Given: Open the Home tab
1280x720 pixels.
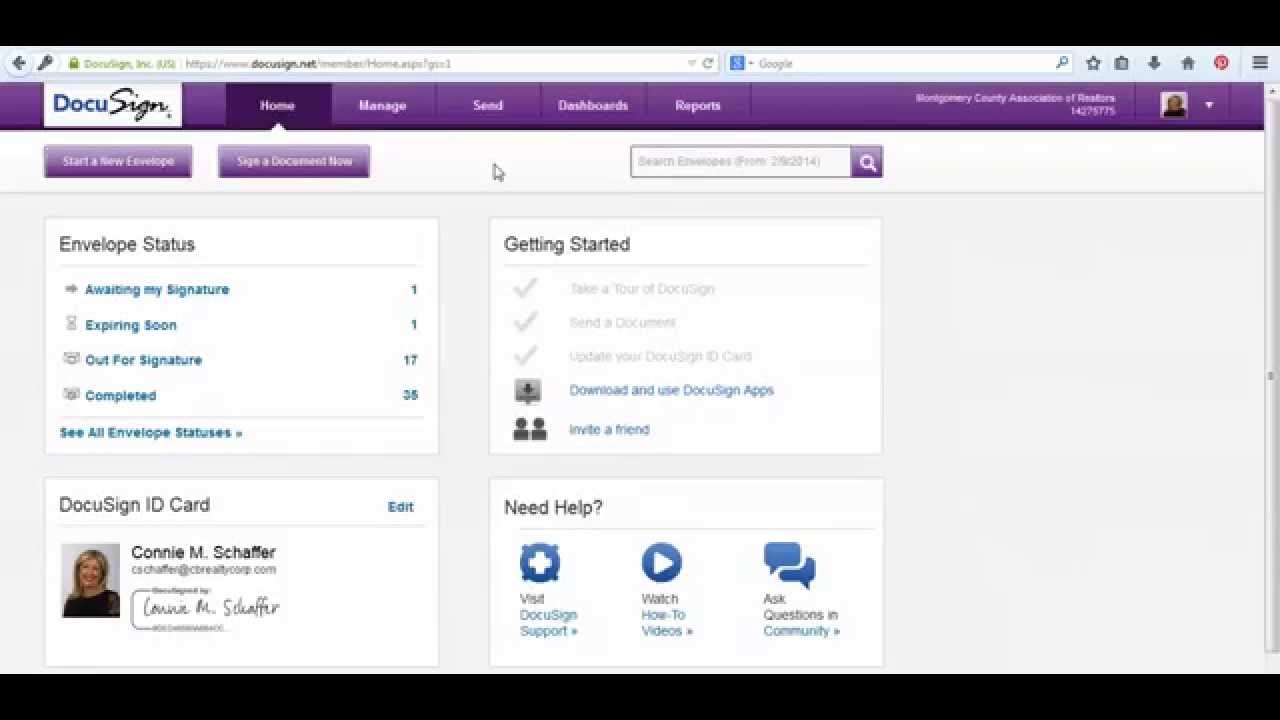Looking at the screenshot, I should point(278,105).
